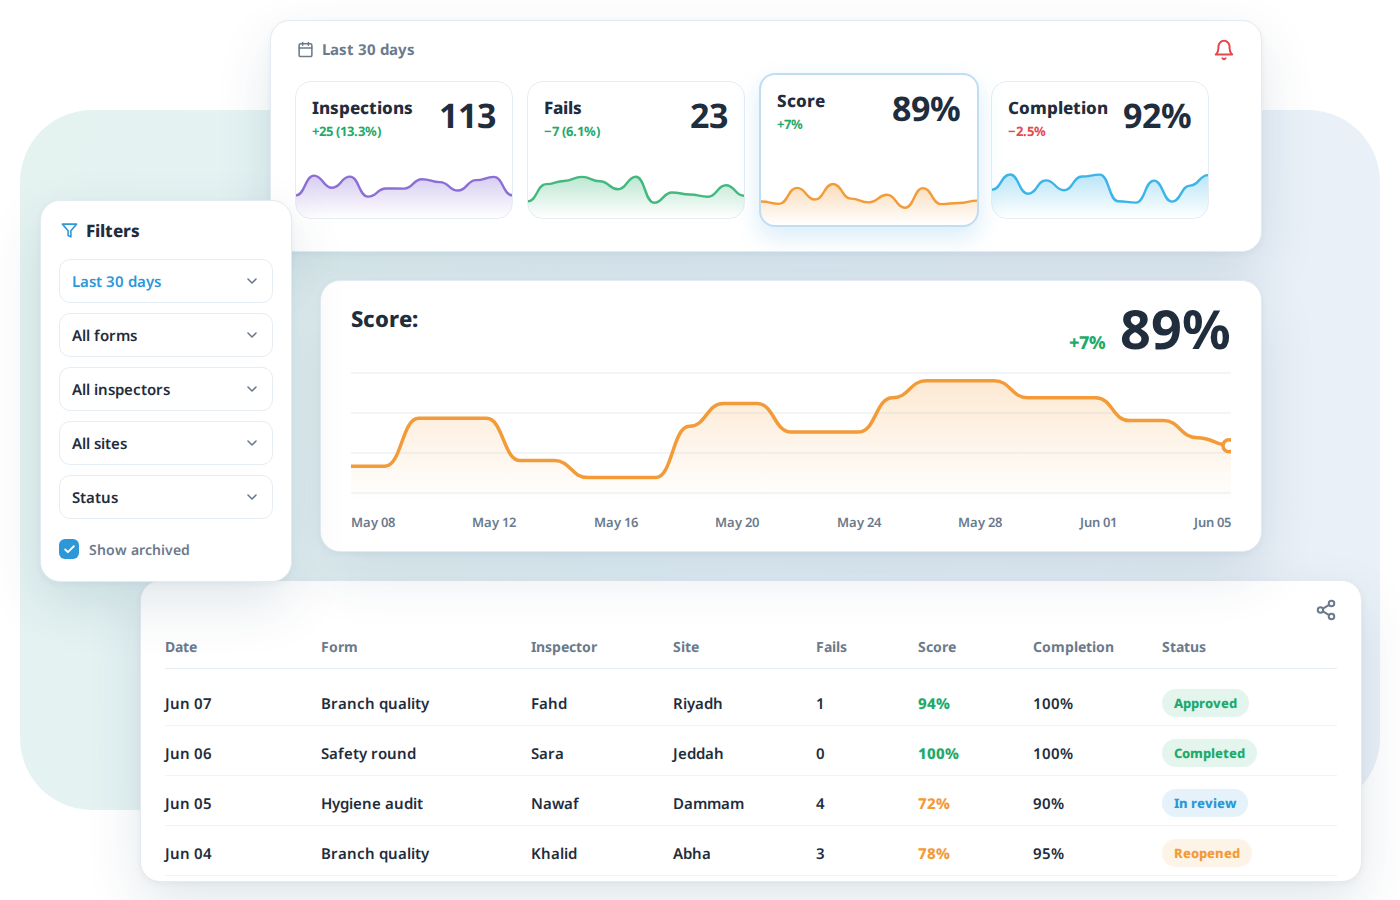Select the Inspections summary card

pos(404,150)
